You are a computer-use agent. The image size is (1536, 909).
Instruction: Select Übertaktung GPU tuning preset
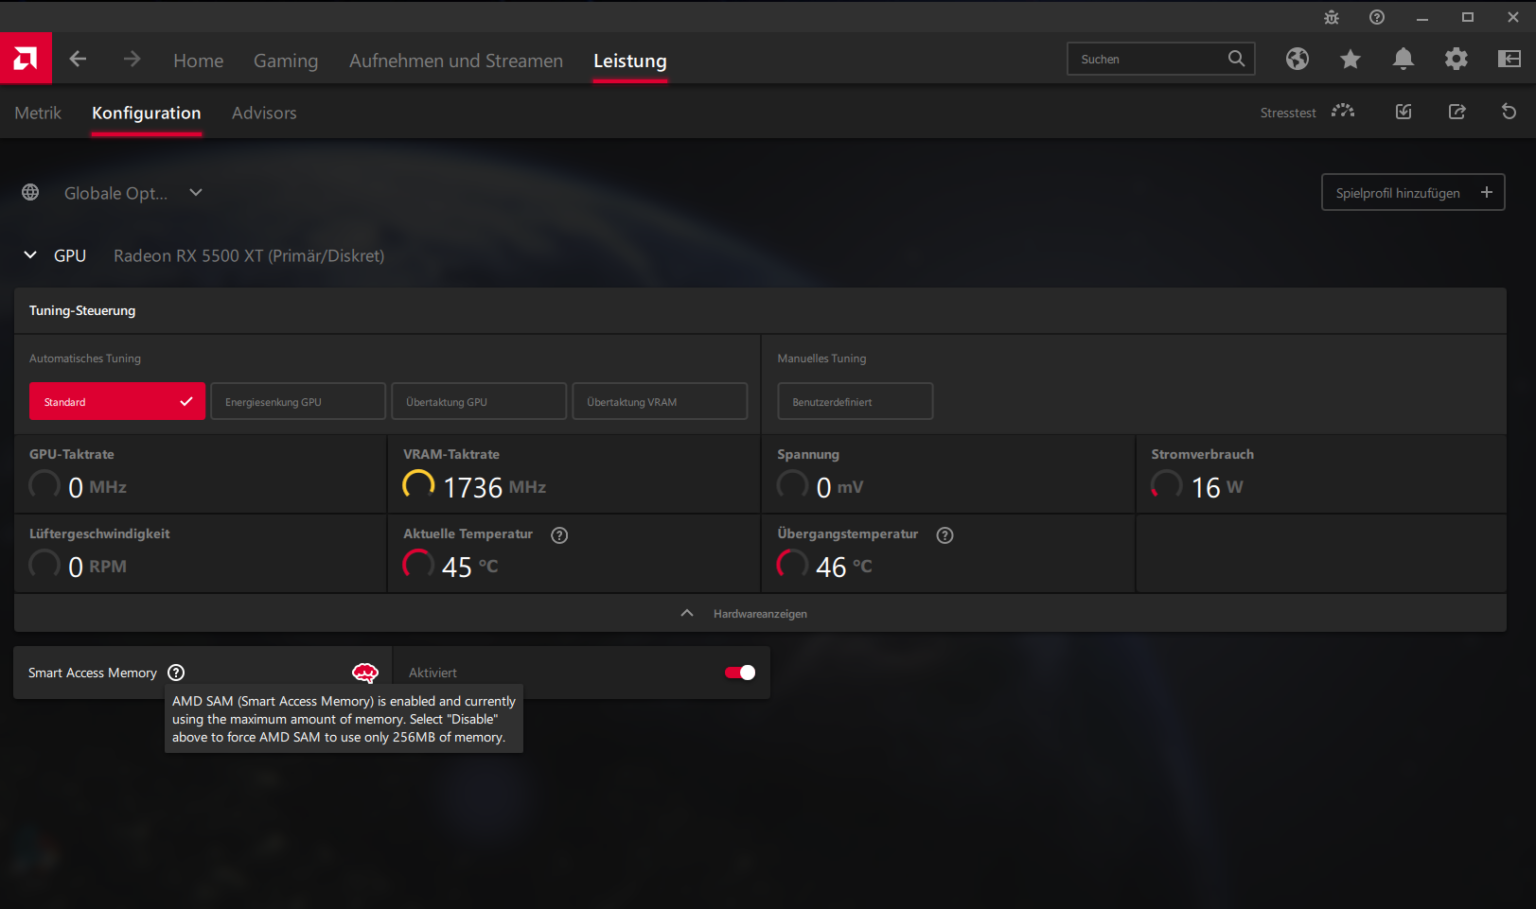479,401
